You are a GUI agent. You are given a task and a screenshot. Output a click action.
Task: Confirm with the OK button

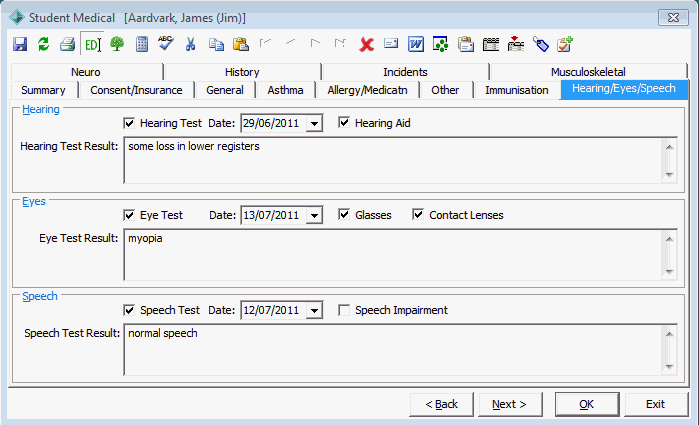587,404
